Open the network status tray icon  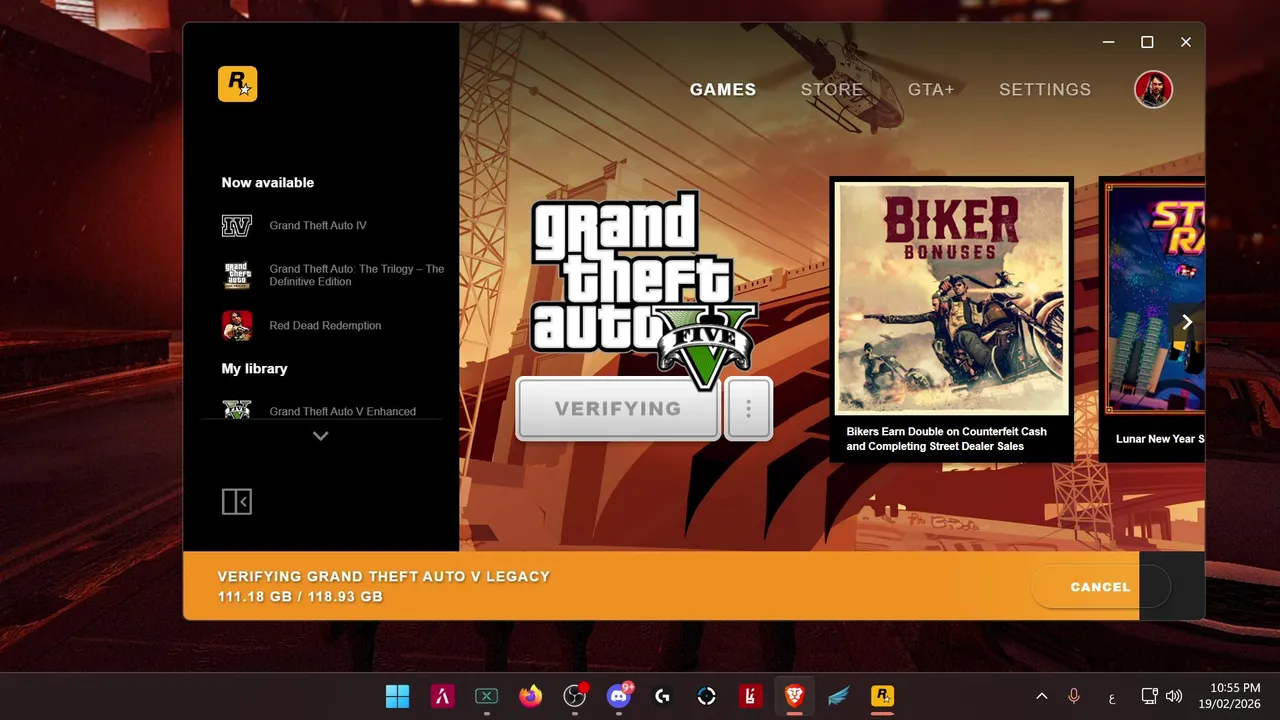coord(1150,696)
